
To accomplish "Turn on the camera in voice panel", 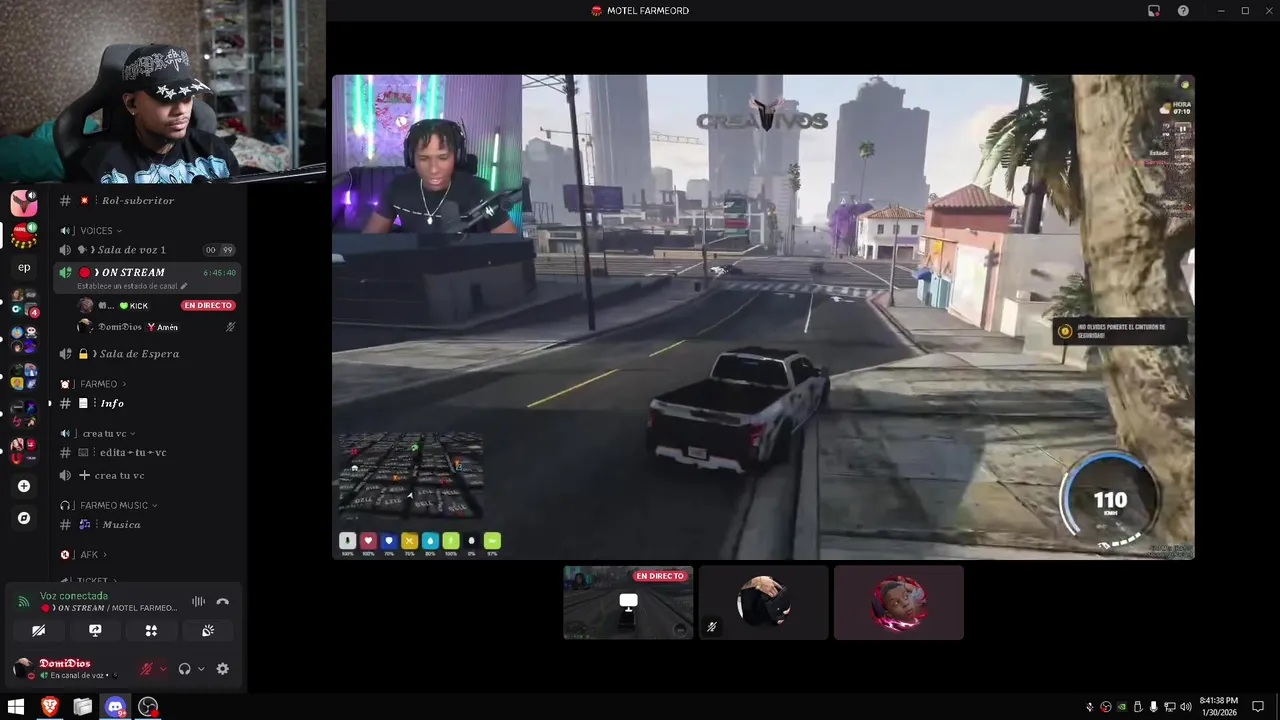I will pos(38,631).
